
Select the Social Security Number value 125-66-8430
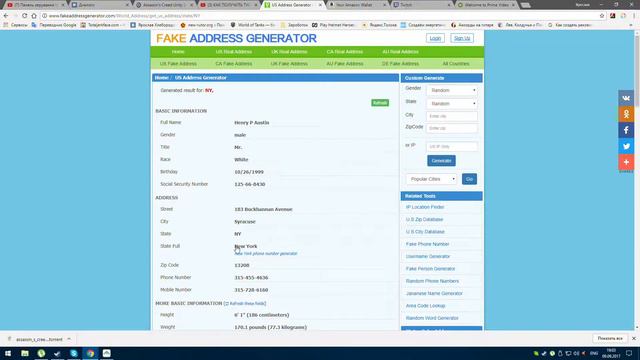coord(250,184)
